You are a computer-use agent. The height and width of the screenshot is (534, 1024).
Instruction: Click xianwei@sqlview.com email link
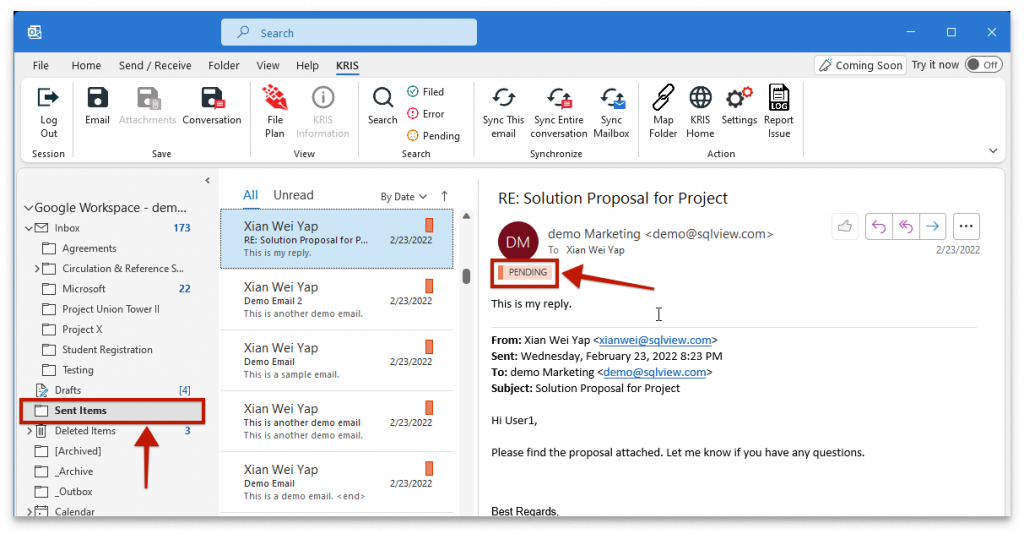[x=655, y=340]
